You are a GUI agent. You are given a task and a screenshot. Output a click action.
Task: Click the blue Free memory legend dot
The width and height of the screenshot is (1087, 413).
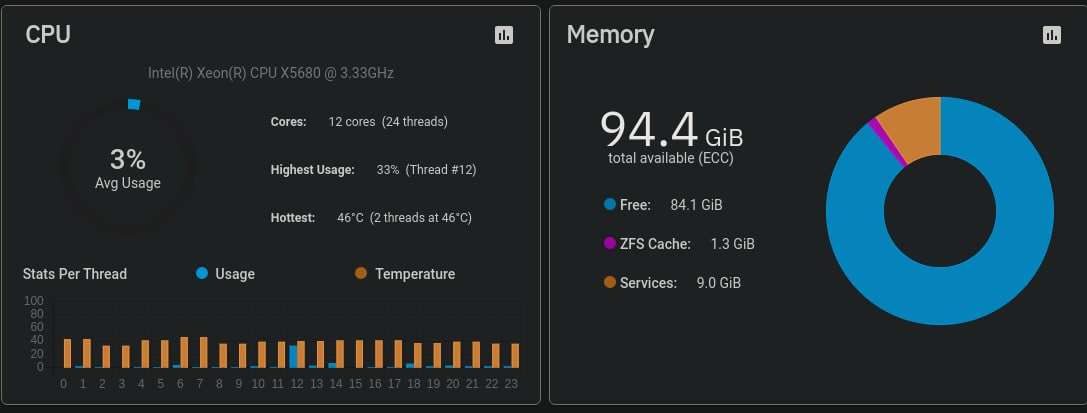609,204
